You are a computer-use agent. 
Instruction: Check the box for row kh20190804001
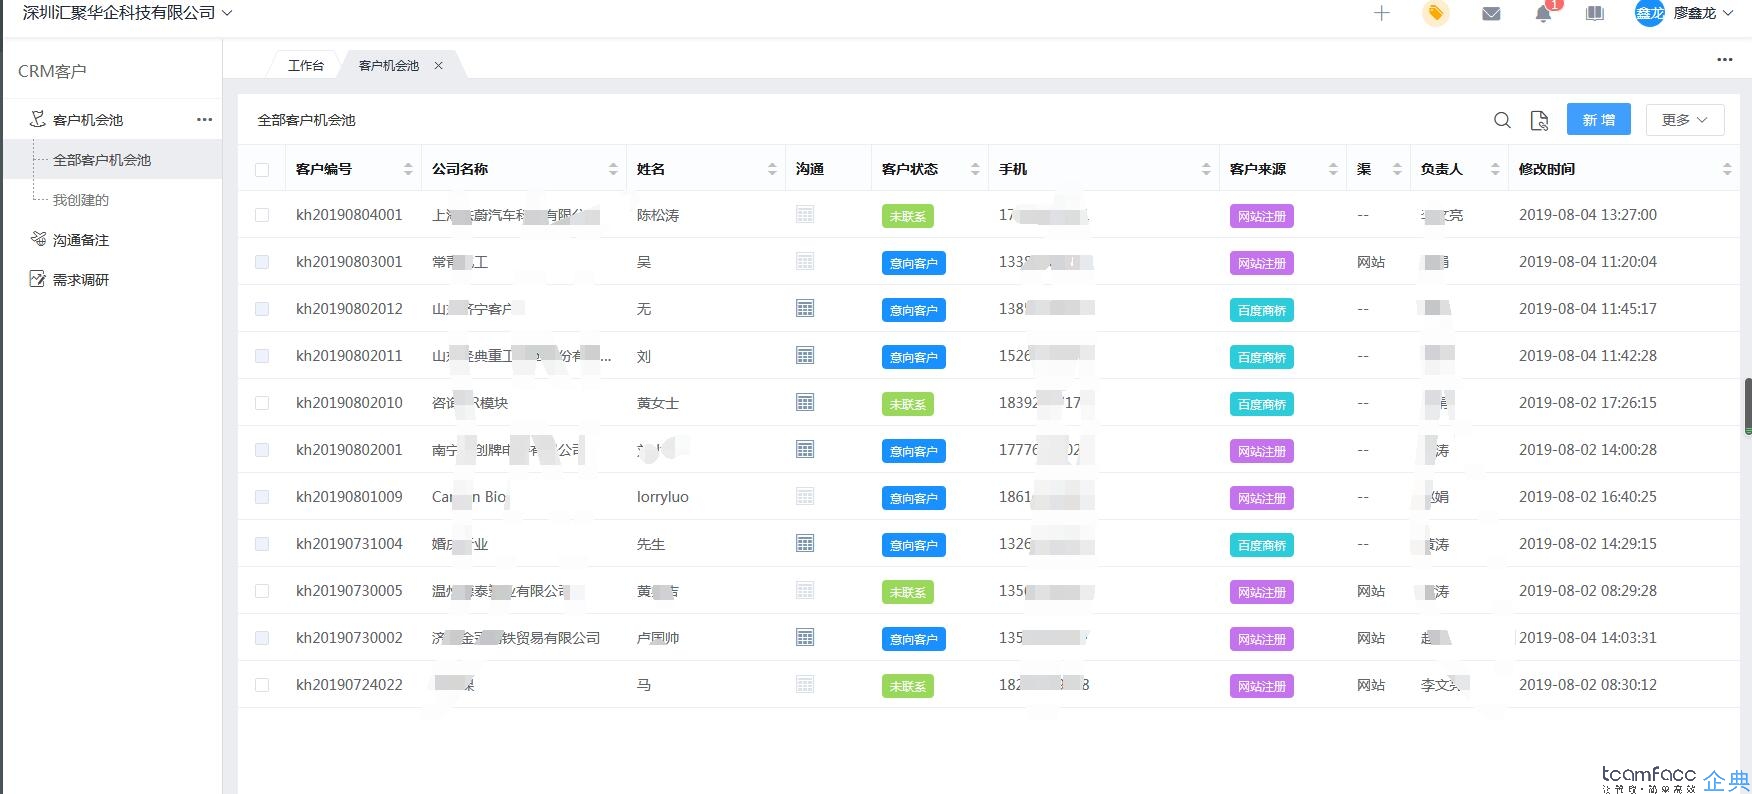point(262,215)
